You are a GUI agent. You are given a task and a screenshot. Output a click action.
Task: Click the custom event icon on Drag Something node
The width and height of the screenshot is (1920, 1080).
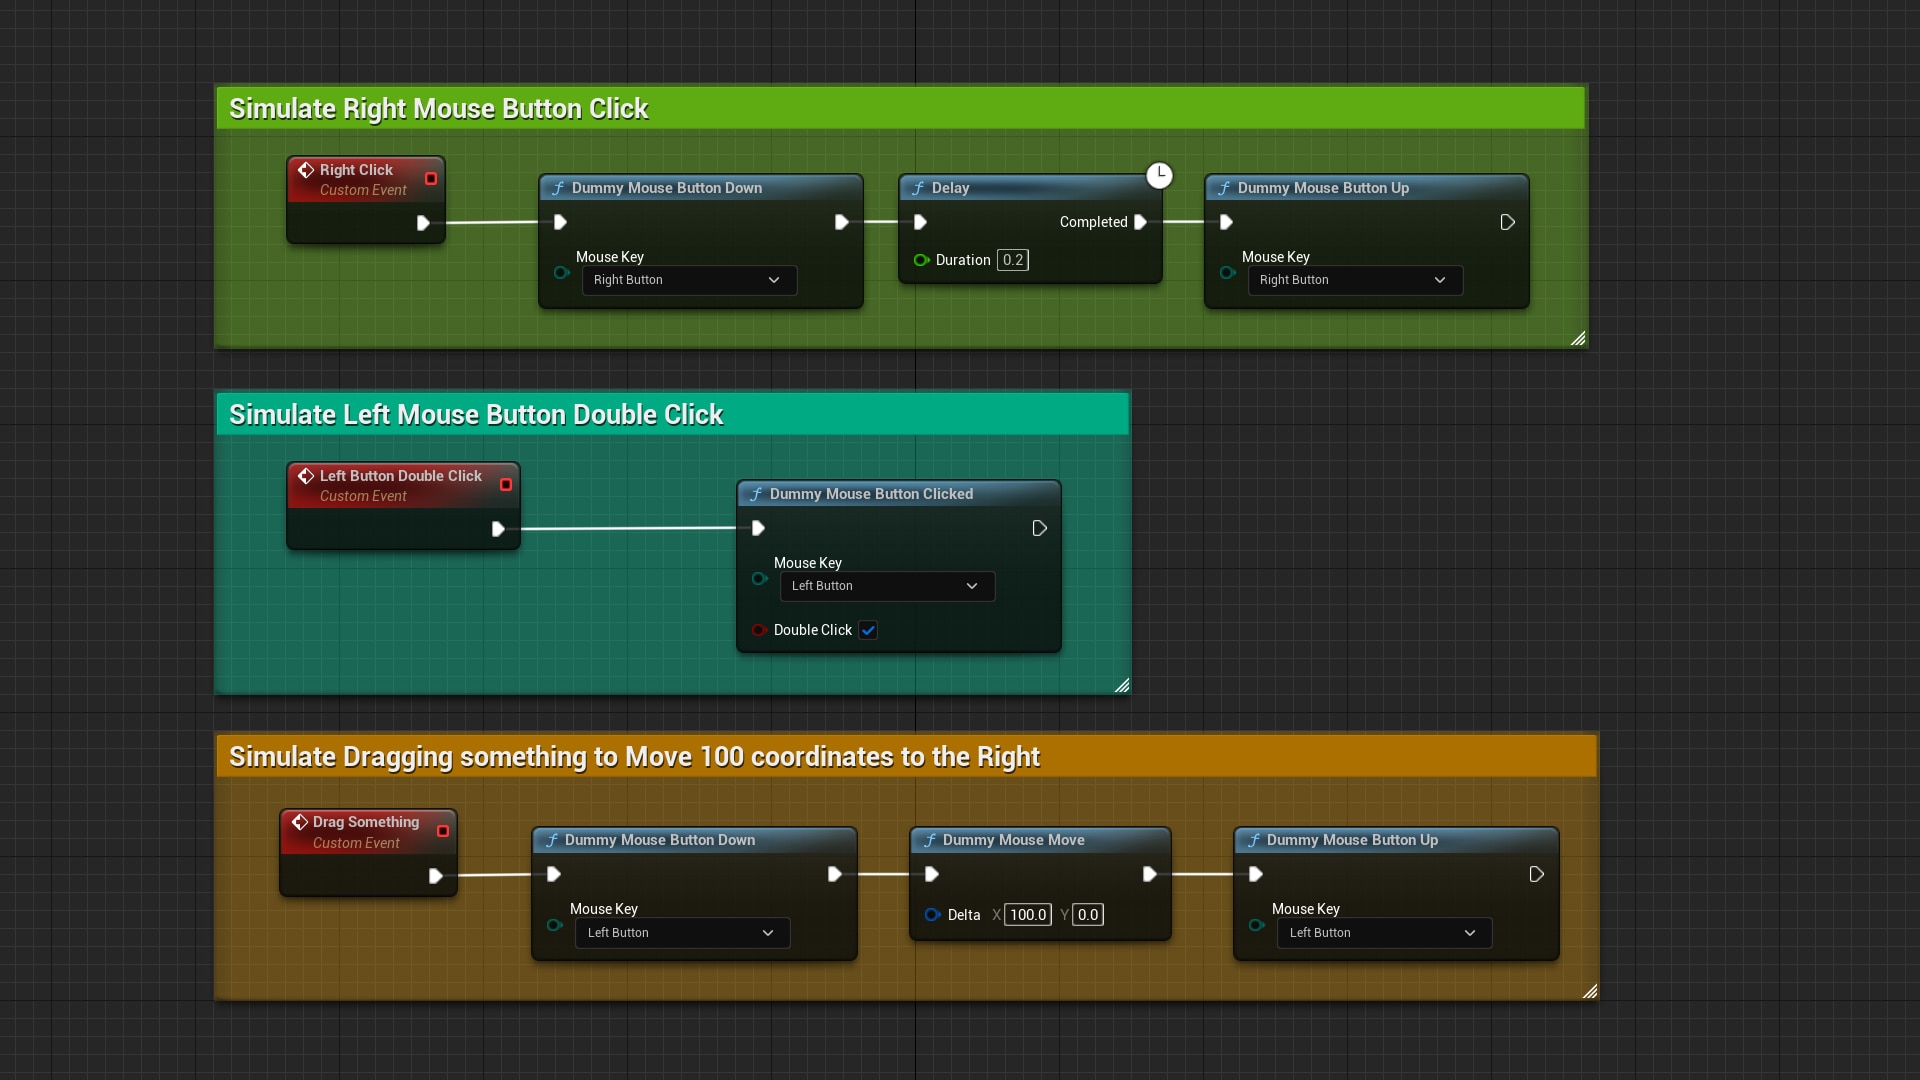301,822
